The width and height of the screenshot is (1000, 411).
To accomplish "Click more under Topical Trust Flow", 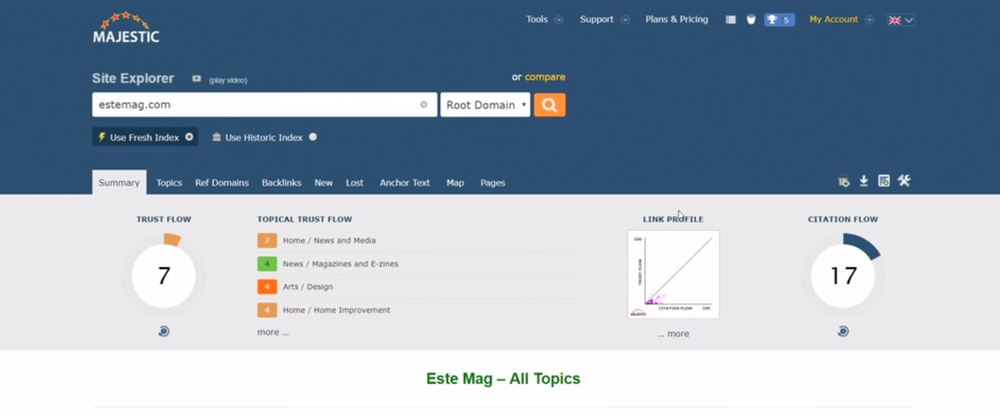I will (x=273, y=333).
